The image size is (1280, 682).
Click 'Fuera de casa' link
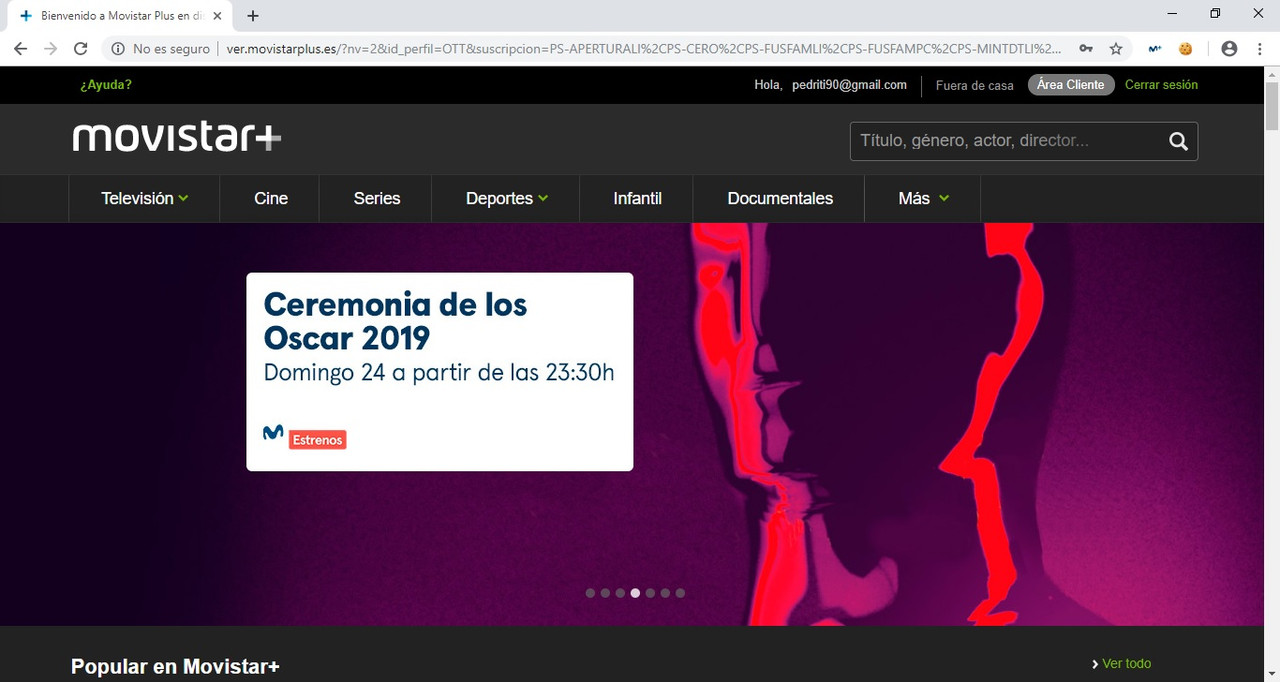click(974, 85)
